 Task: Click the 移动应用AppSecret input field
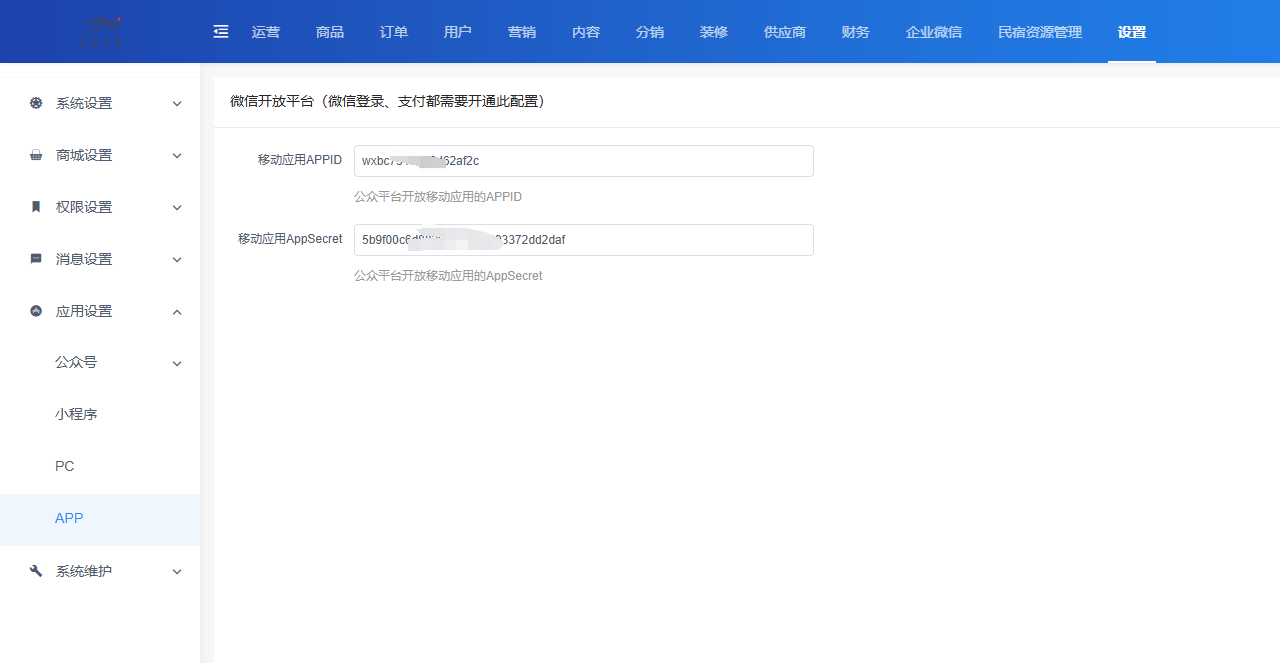point(584,240)
